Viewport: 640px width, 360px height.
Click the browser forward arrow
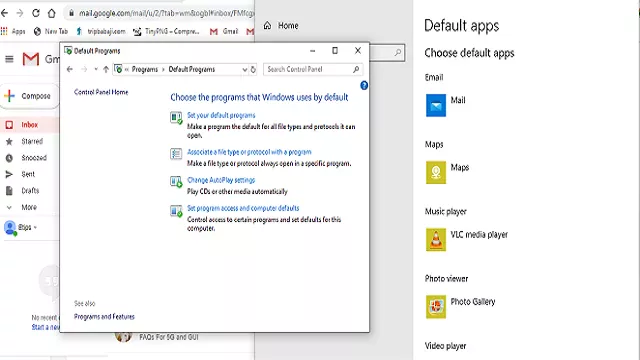[x=20, y=13]
